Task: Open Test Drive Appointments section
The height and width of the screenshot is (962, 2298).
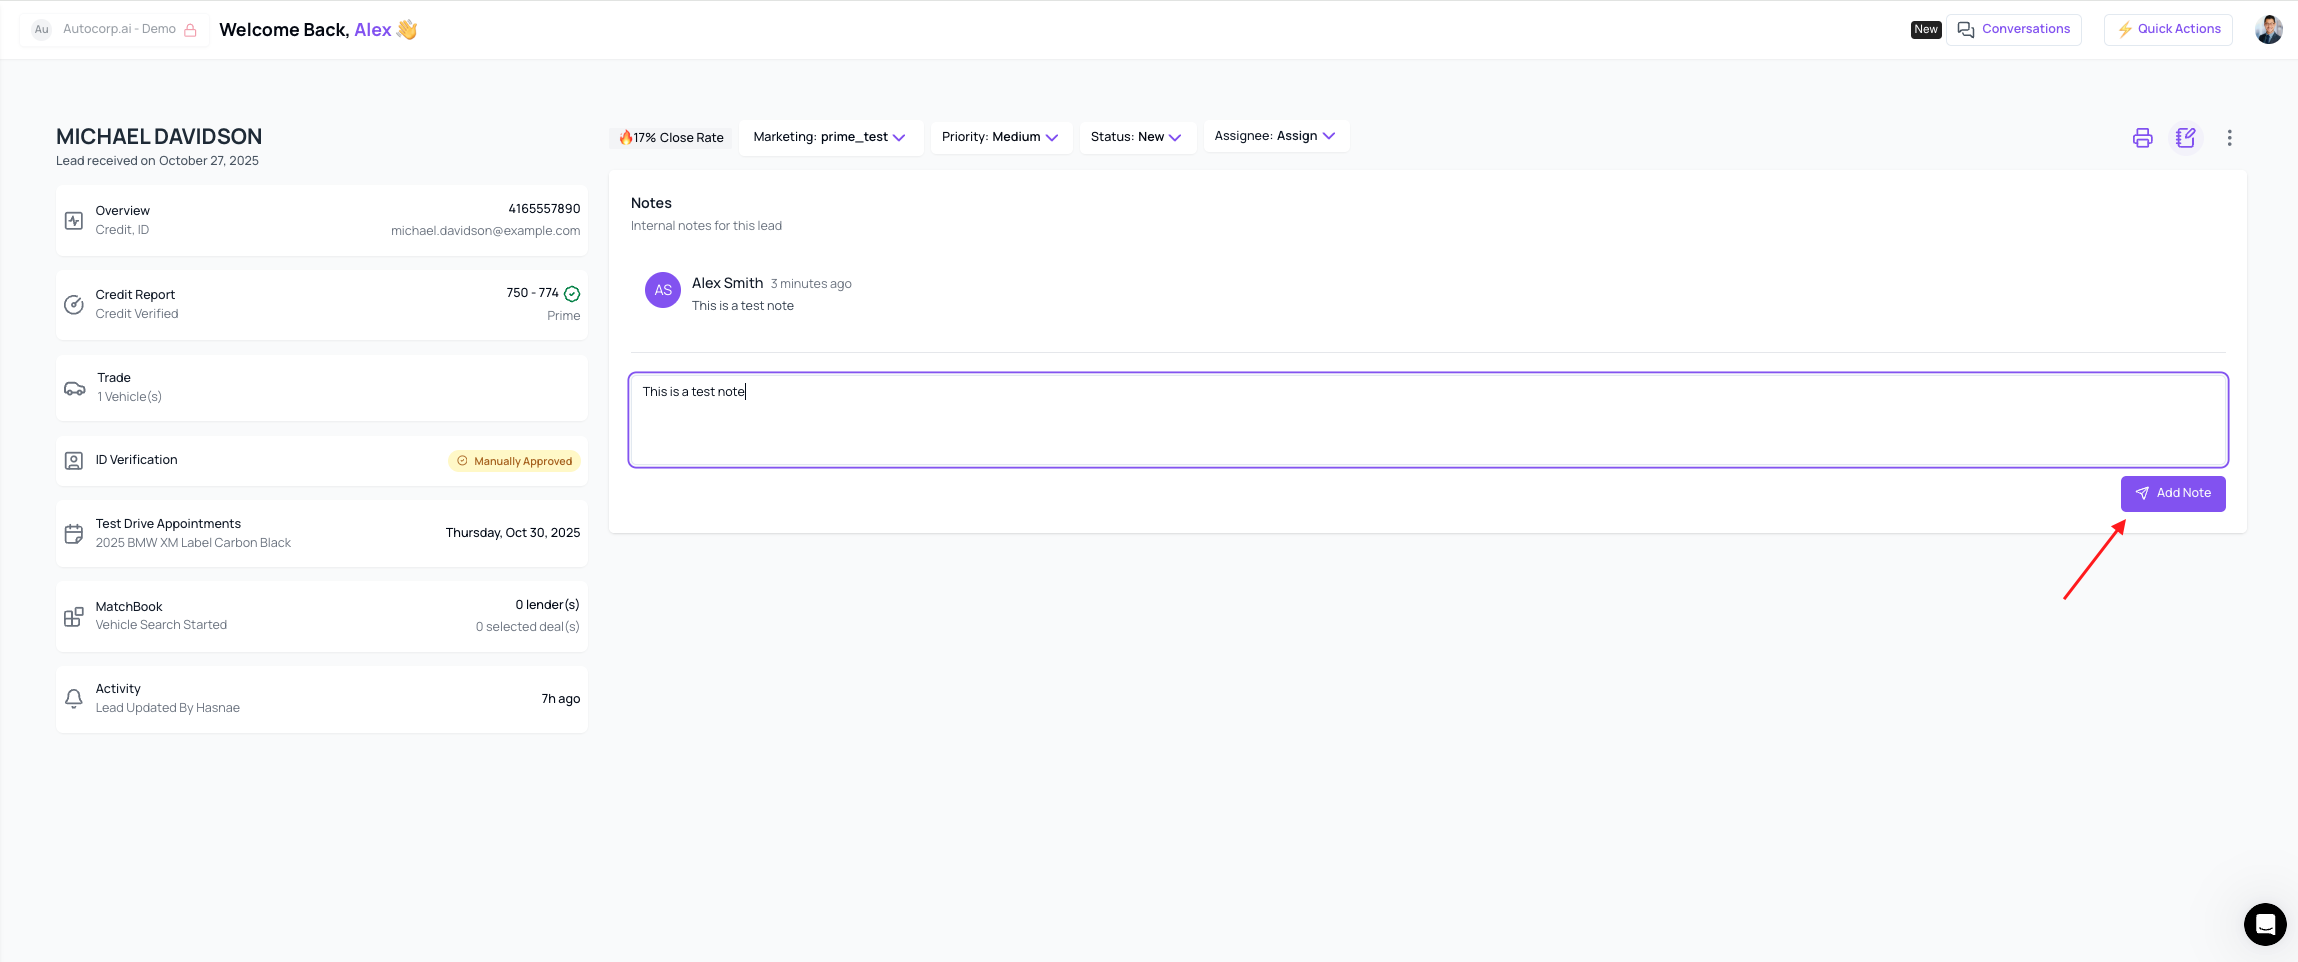Action: click(321, 533)
